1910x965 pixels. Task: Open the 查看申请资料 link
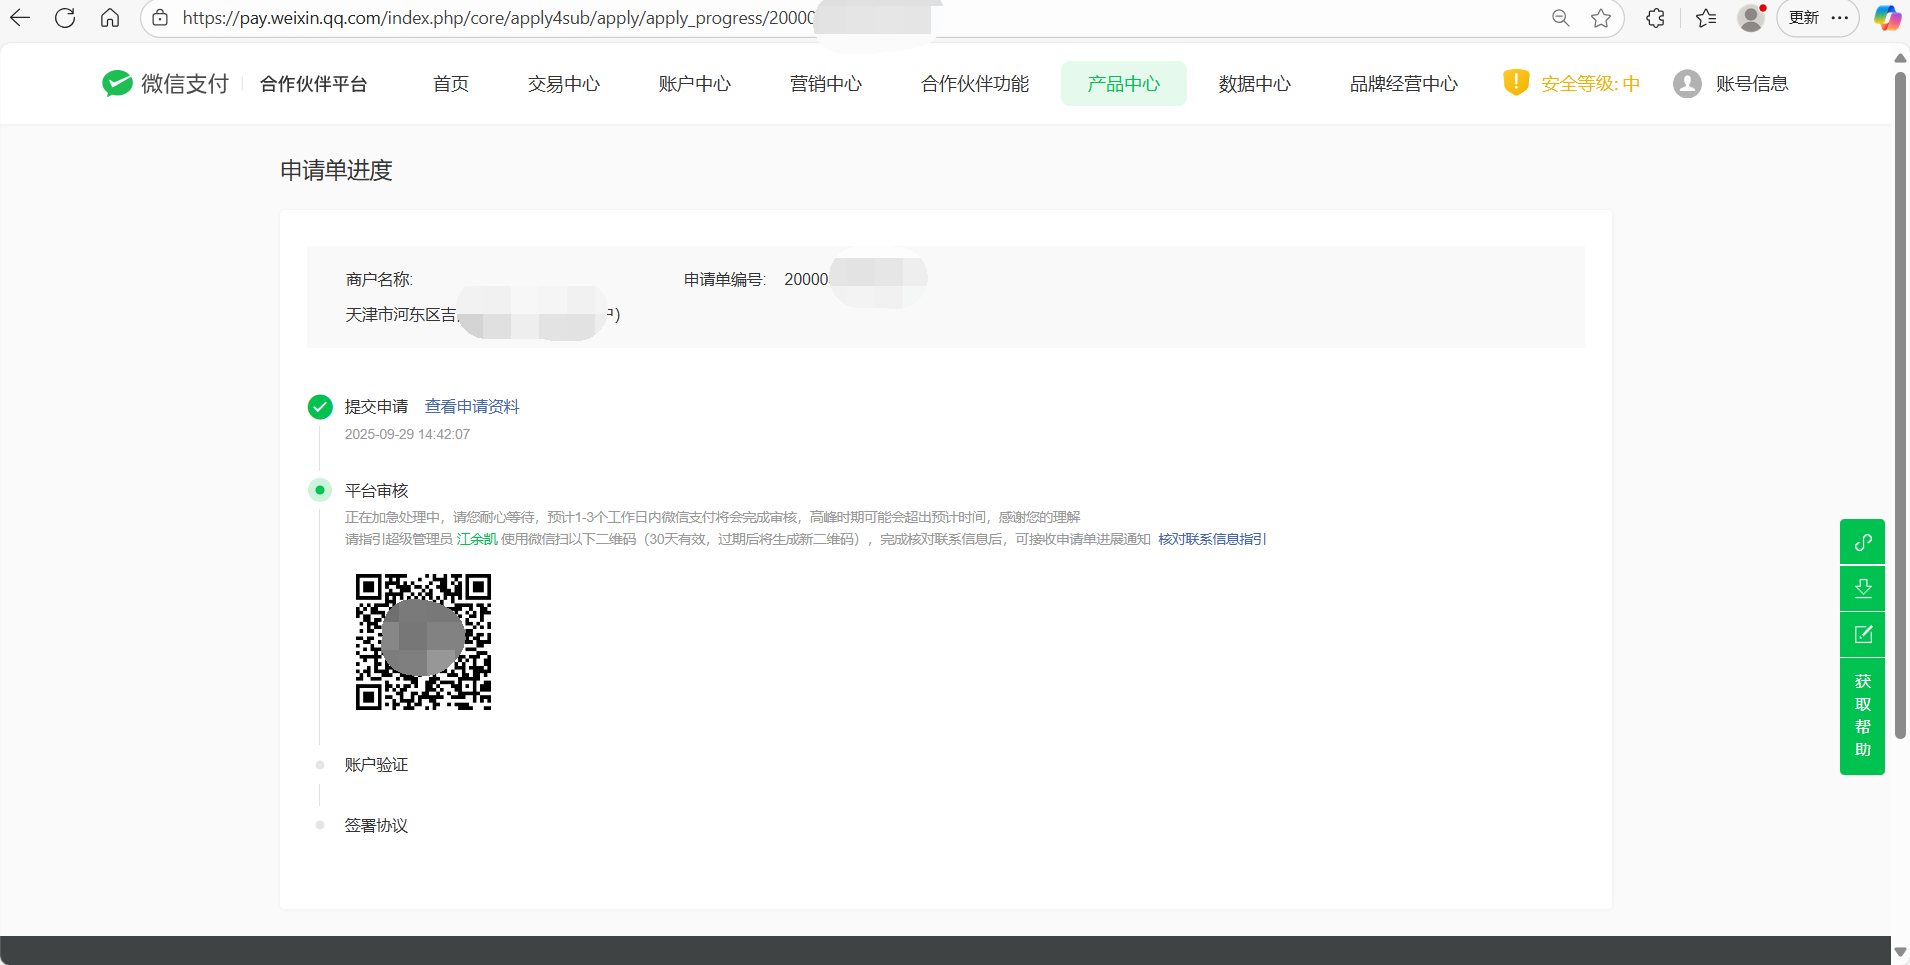pos(472,406)
